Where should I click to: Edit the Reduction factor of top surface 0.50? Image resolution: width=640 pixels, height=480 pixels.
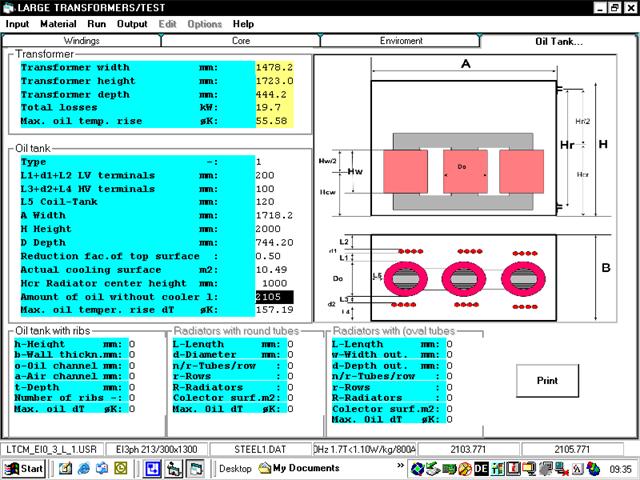(274, 256)
